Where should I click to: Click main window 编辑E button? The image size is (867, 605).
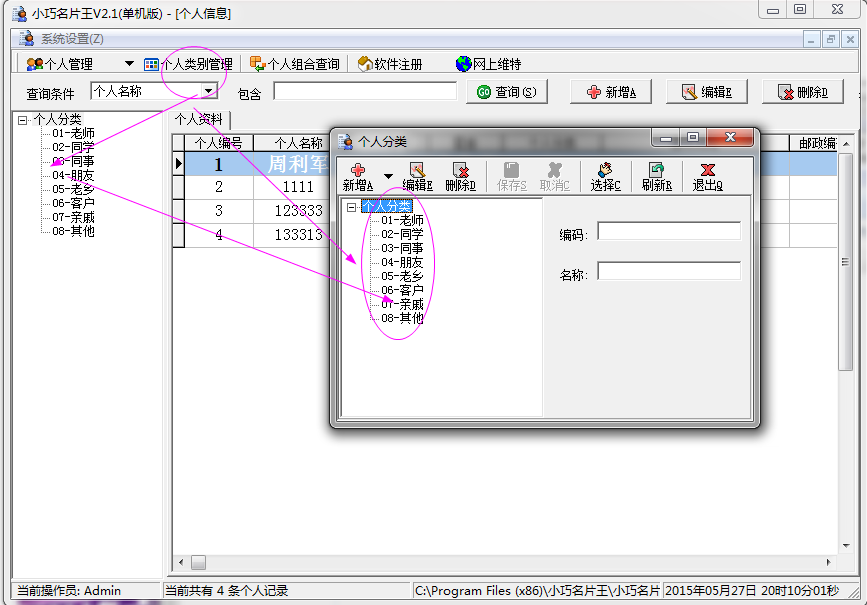(707, 92)
